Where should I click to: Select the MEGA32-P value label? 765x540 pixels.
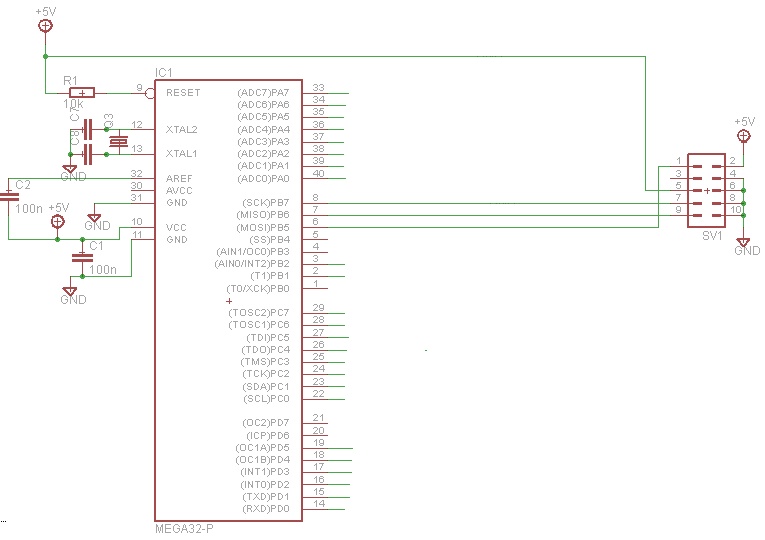coord(184,529)
